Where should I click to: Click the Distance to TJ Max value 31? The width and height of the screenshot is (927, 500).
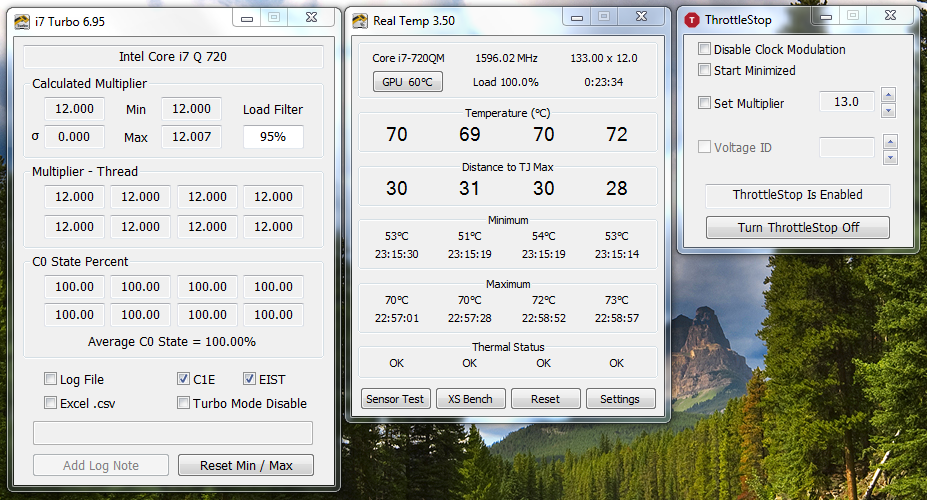tap(469, 188)
